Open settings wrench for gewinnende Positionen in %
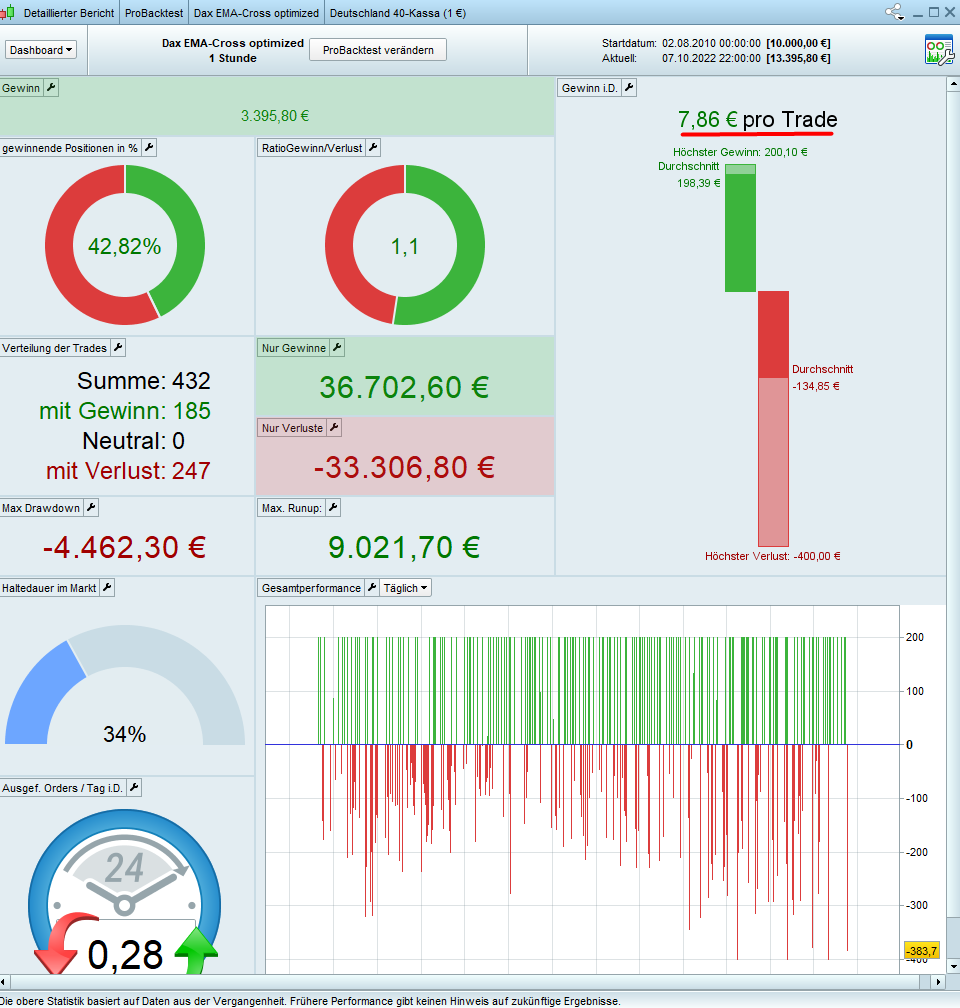 (149, 148)
